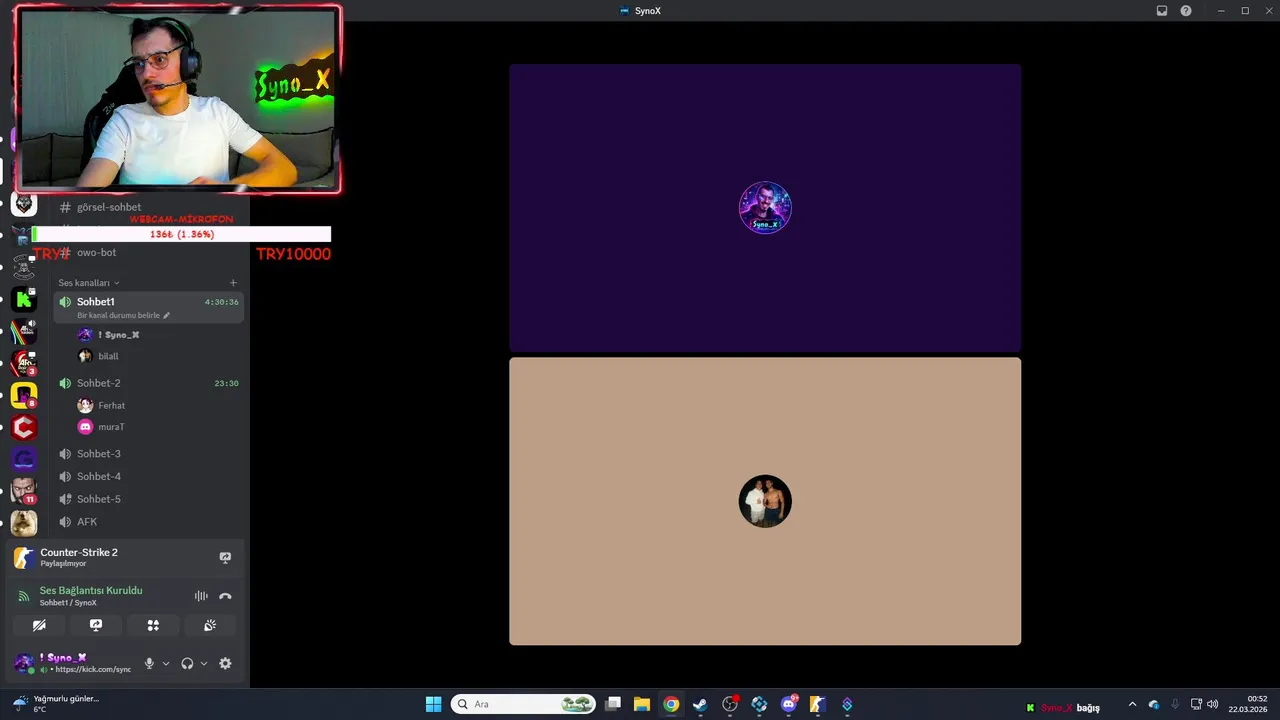Collapse the Ses kanalları category
Screen dimensions: 1280x720
88,283
